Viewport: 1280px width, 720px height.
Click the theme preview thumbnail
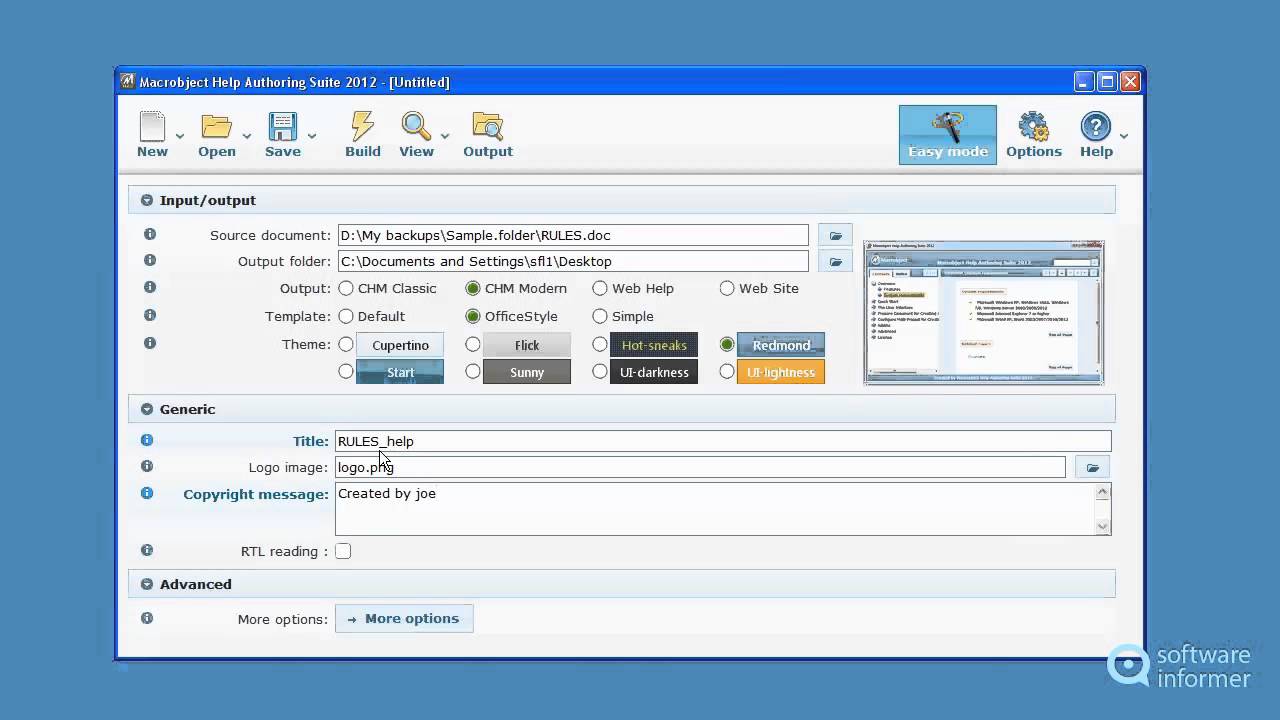point(984,312)
